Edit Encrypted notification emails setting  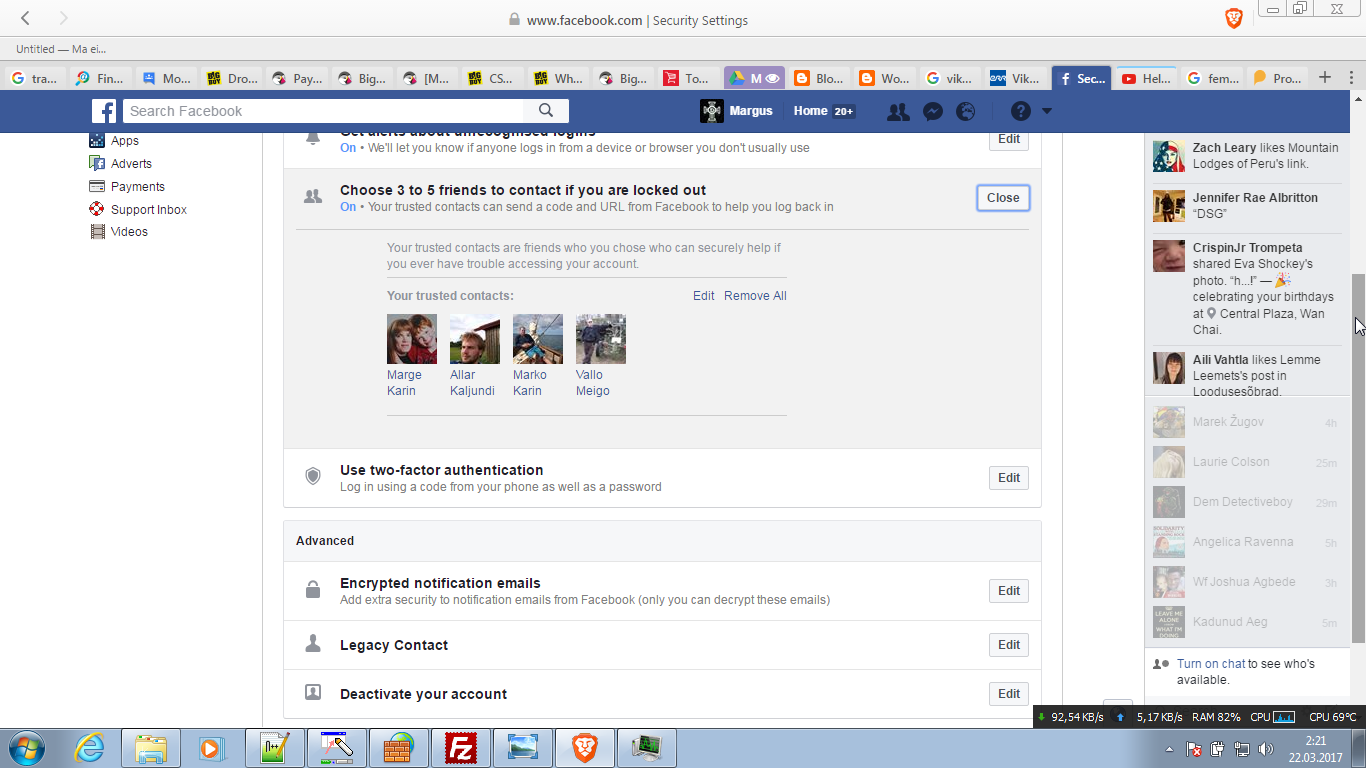pos(1009,591)
